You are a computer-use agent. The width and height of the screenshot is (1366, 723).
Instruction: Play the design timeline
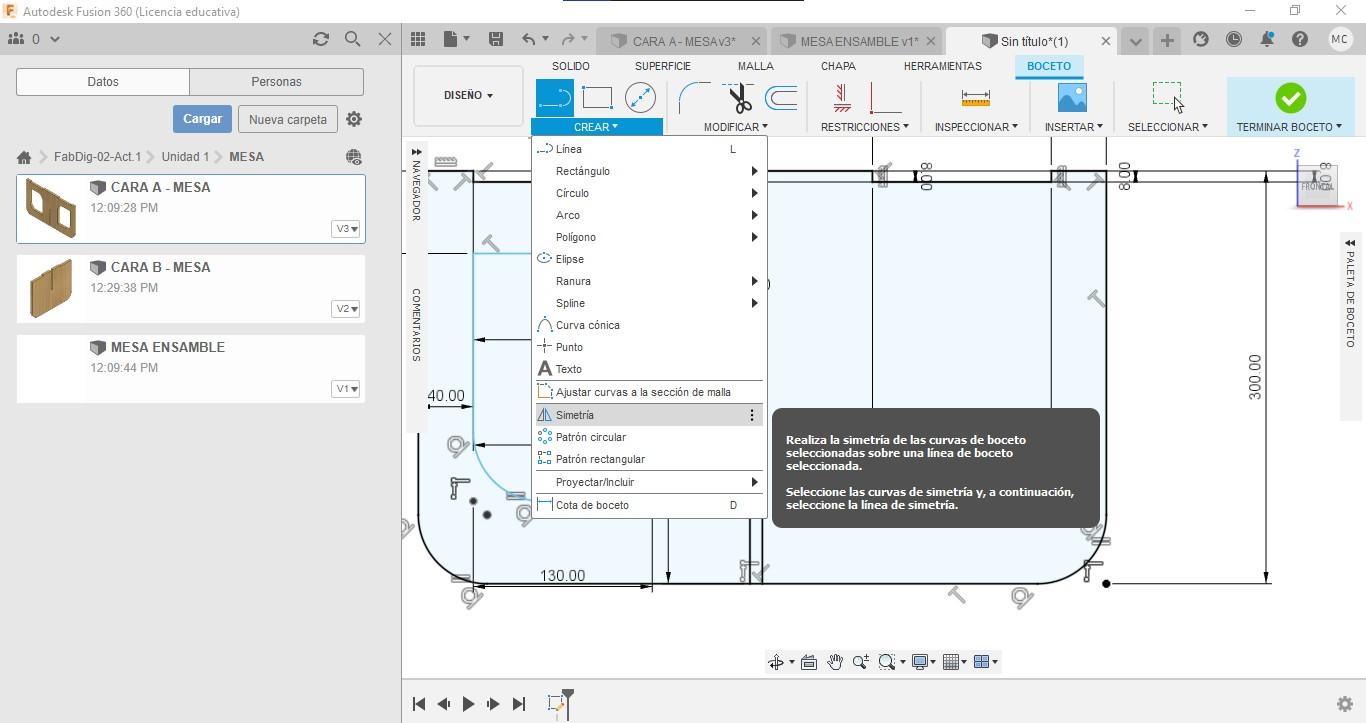click(x=468, y=704)
